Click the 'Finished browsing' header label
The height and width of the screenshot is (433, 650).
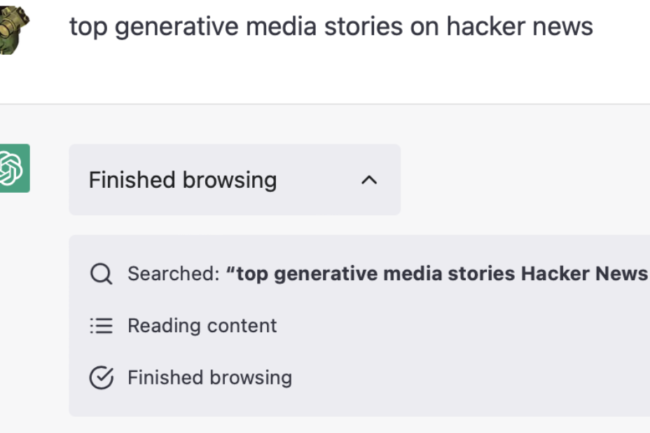[x=183, y=180]
